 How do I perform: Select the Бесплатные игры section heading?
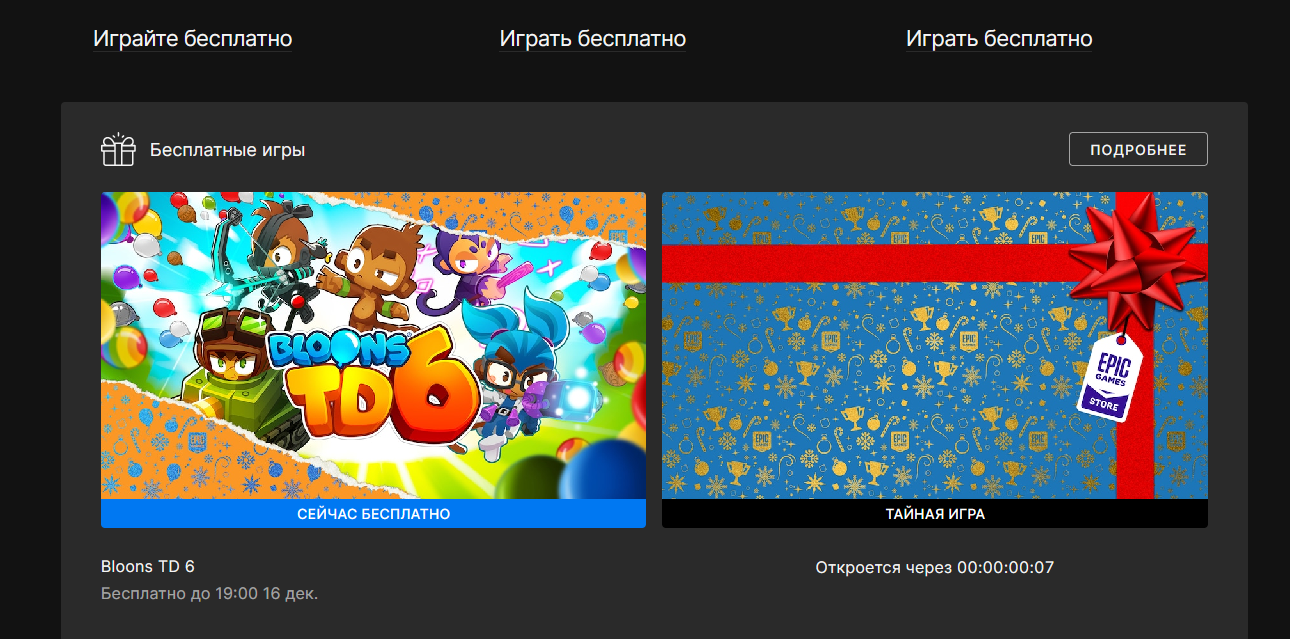point(227,150)
